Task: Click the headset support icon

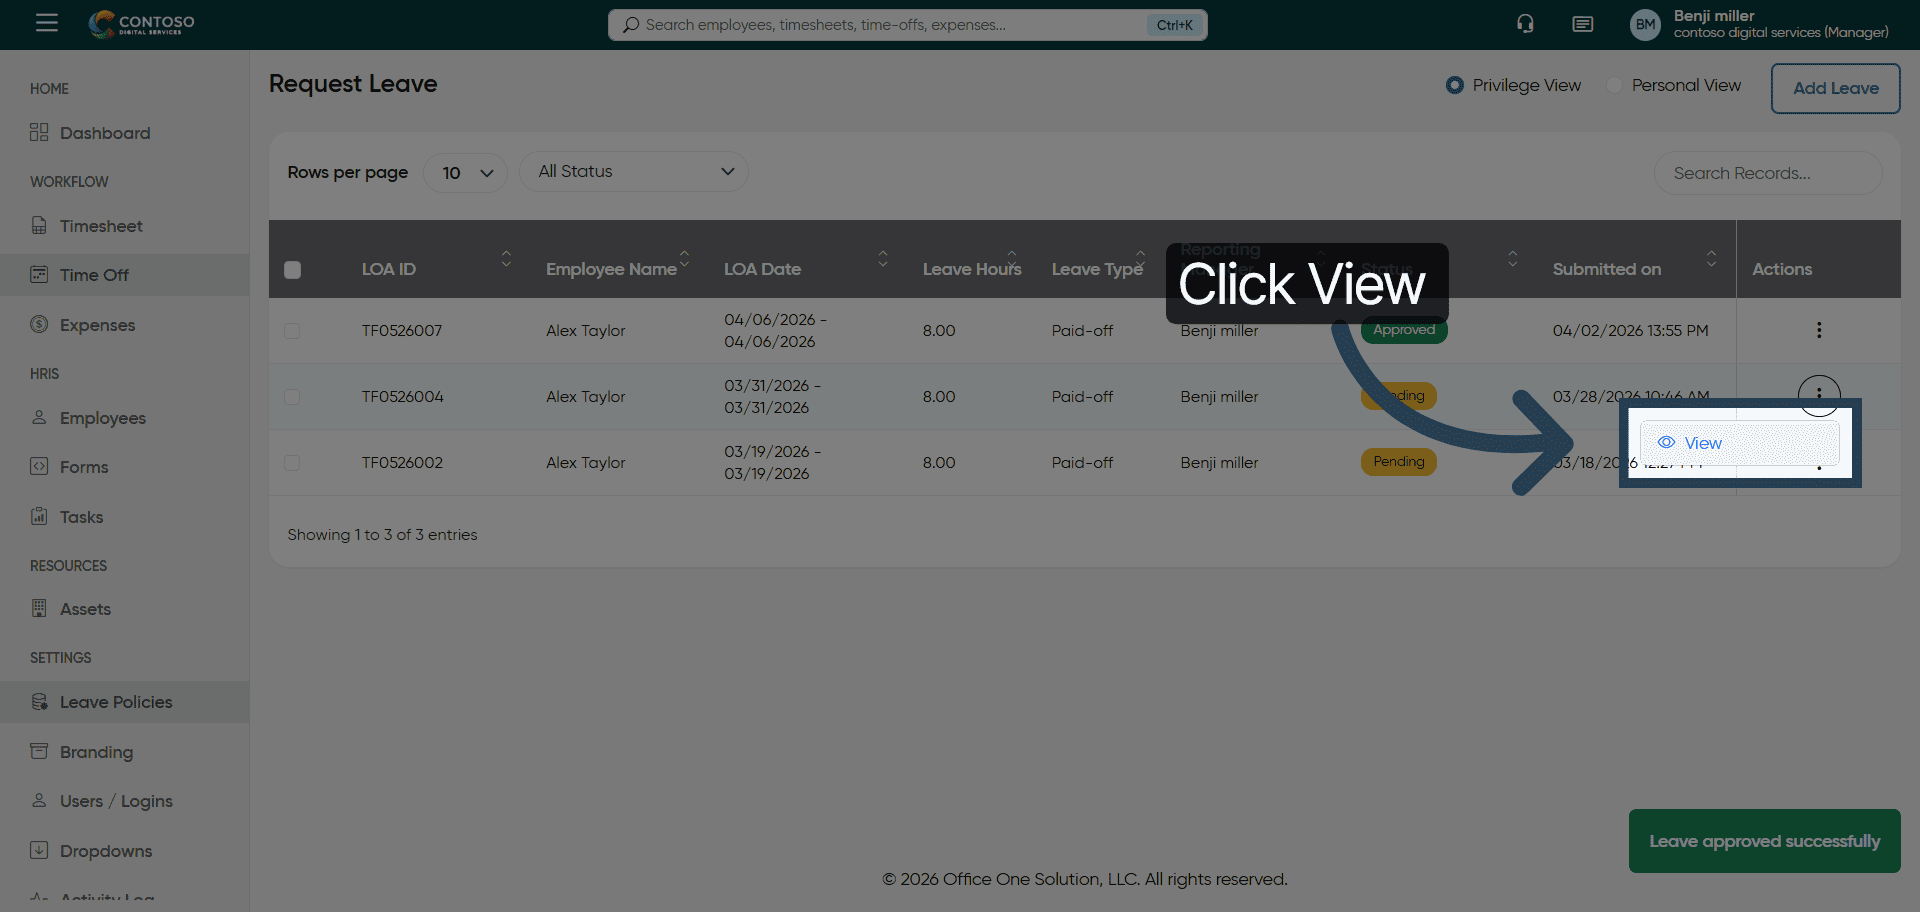Action: [1525, 24]
